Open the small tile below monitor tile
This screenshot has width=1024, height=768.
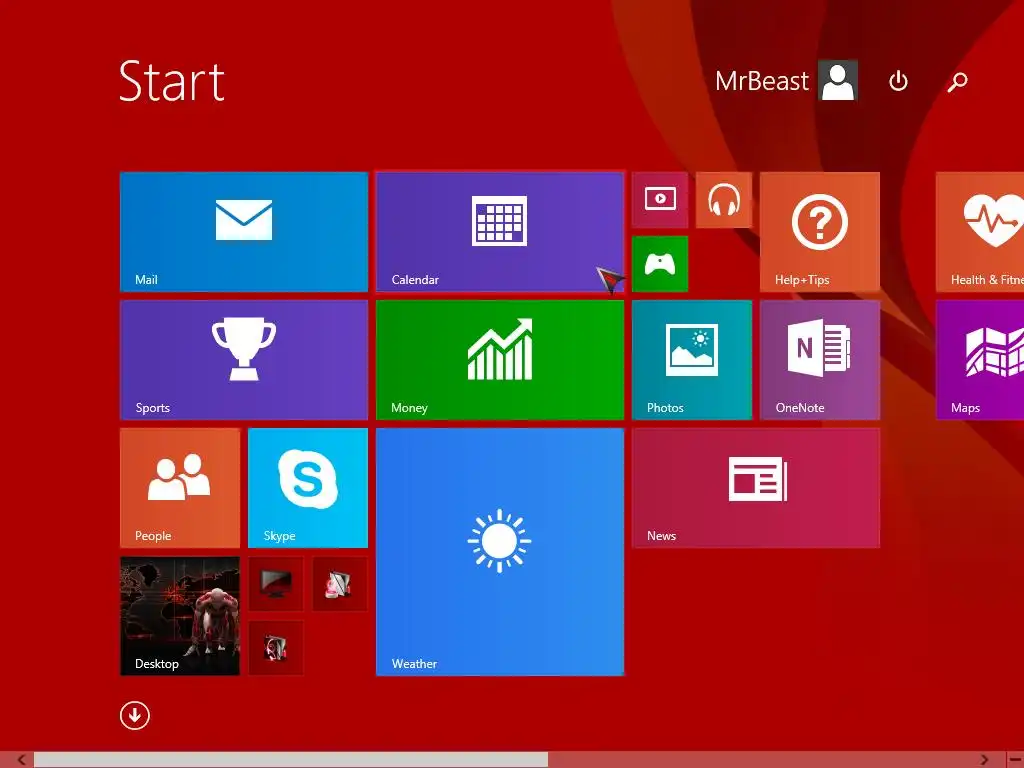[276, 648]
